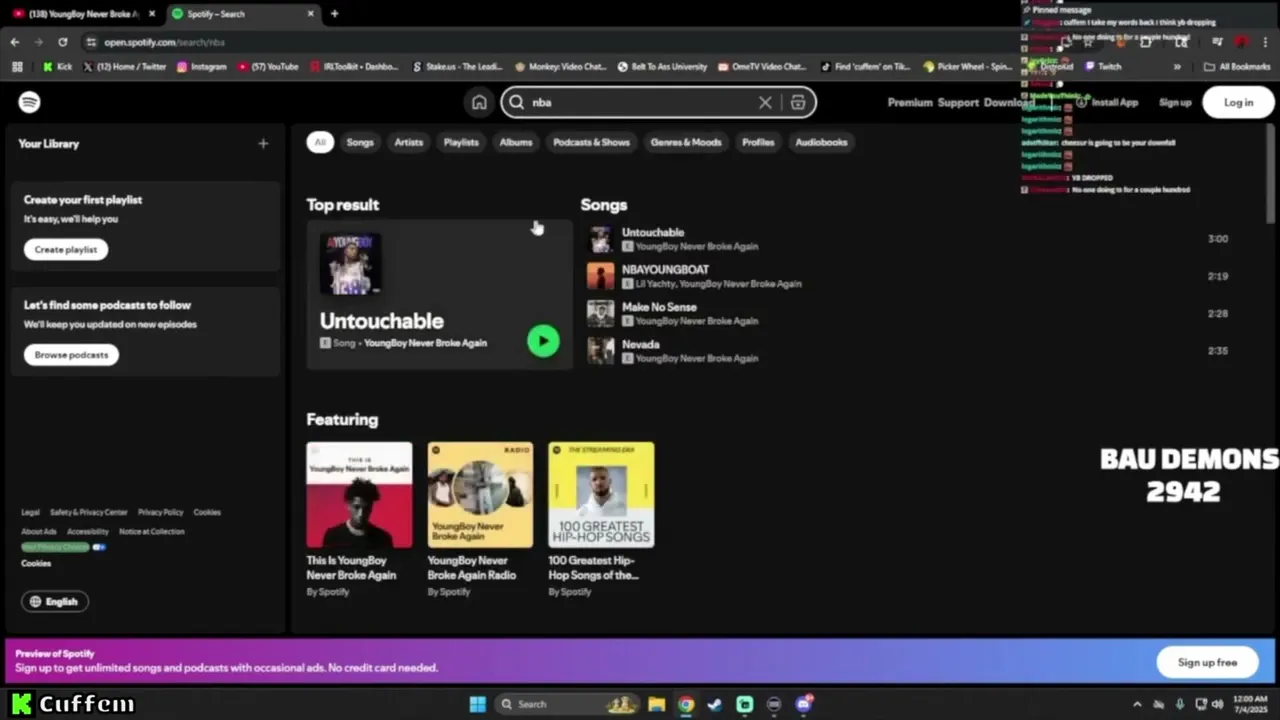Reload the Spotify page
Screen dimensions: 1280x720
(x=62, y=42)
